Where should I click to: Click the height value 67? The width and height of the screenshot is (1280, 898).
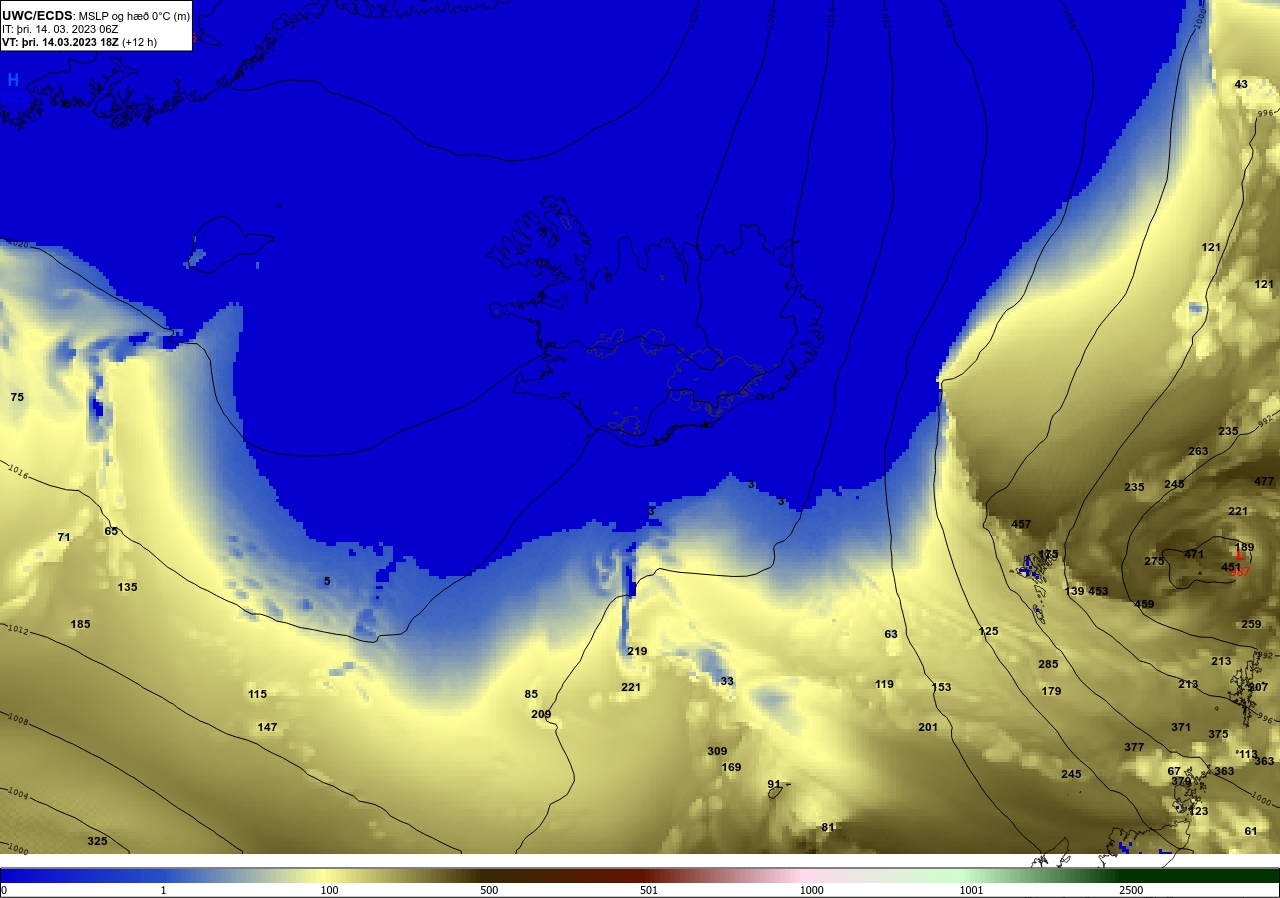[1174, 771]
